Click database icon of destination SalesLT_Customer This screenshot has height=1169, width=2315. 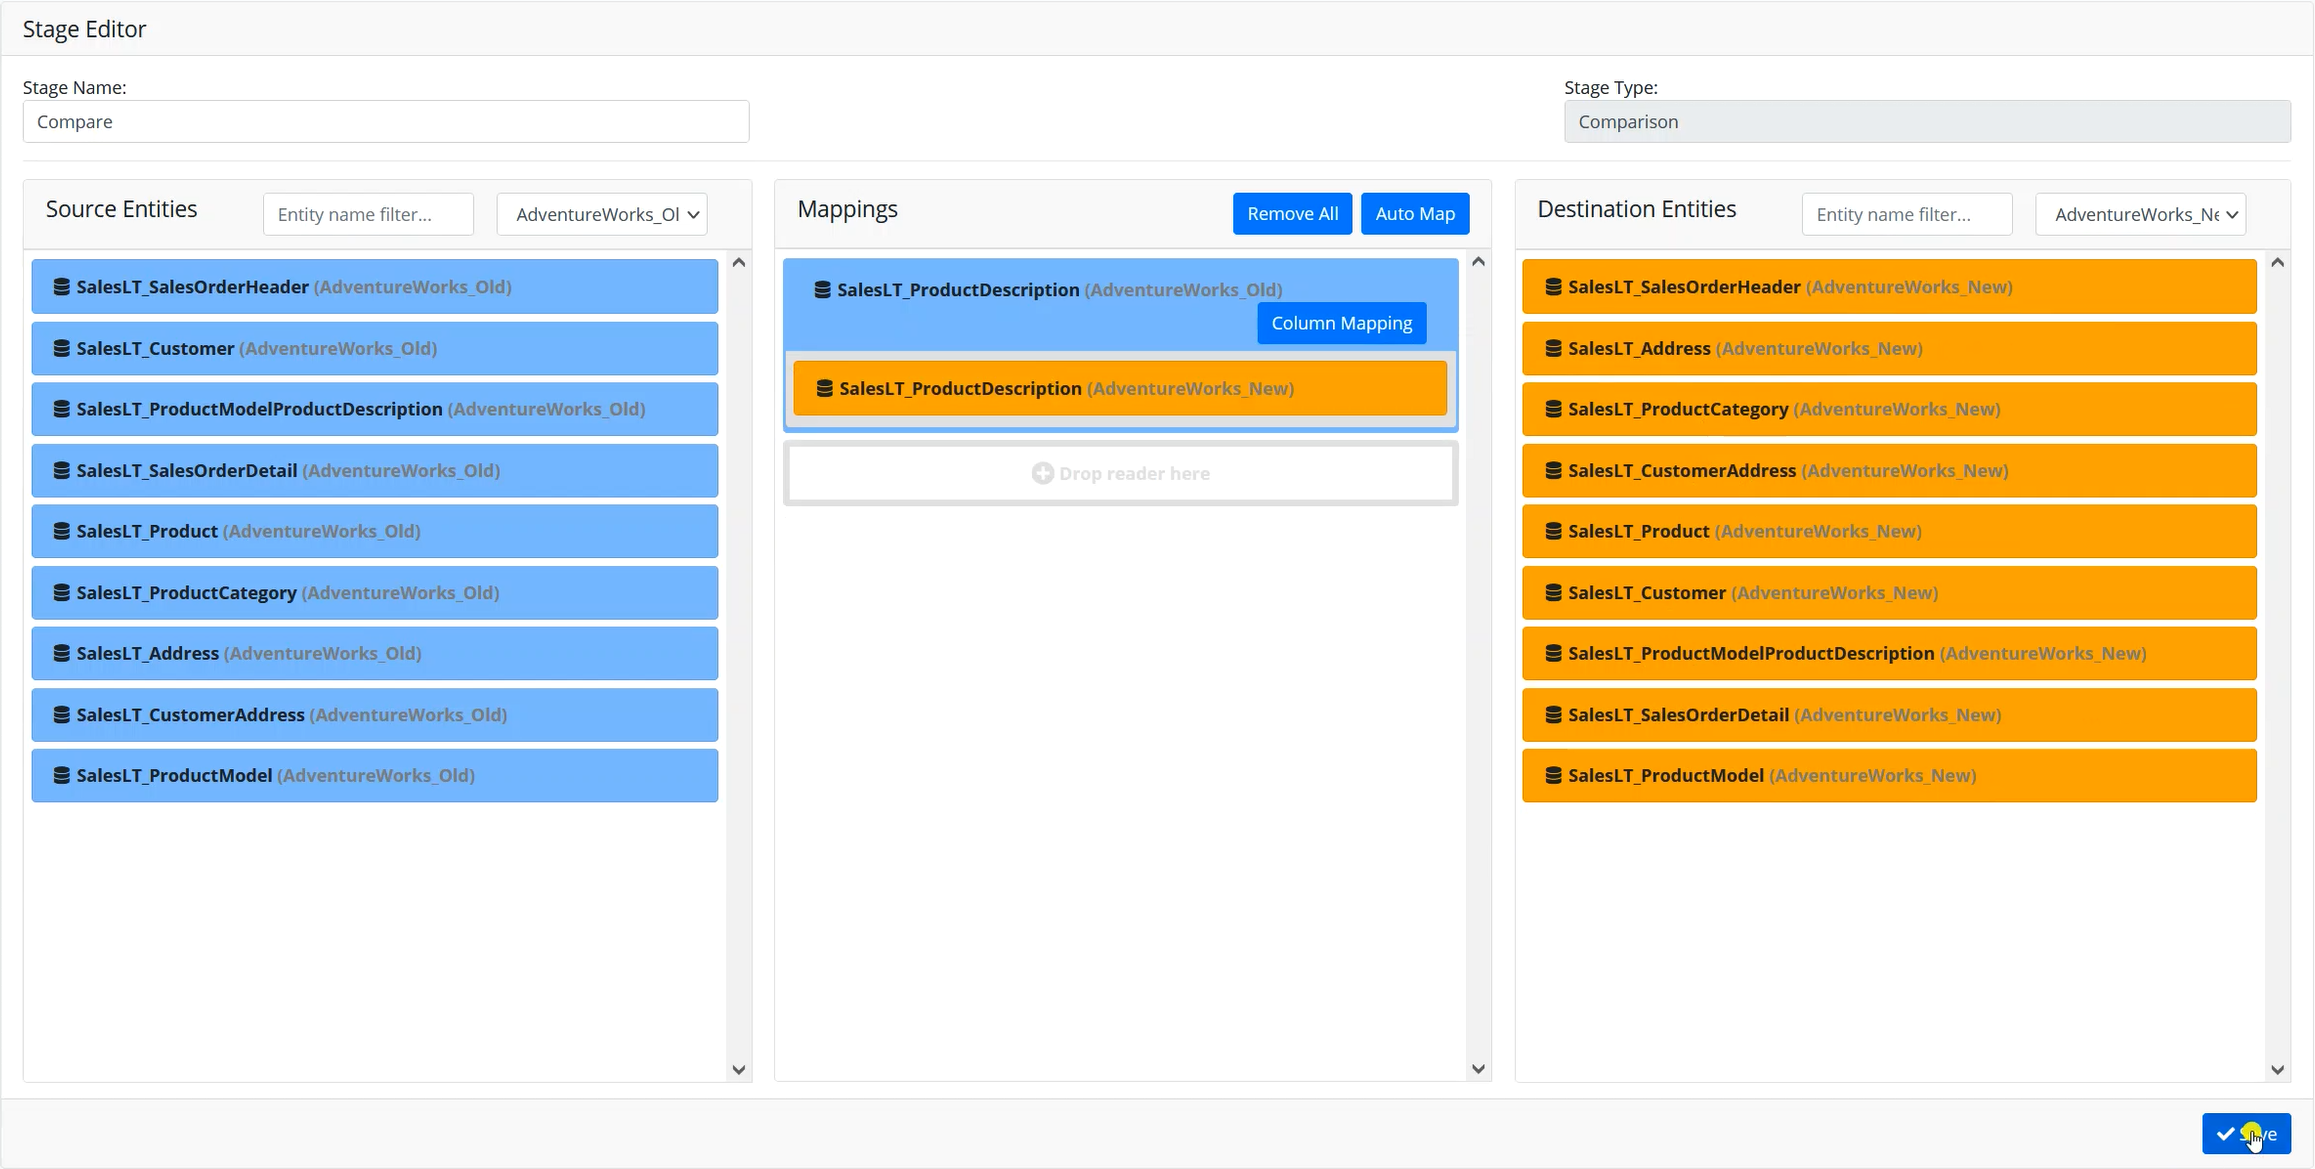[1553, 592]
